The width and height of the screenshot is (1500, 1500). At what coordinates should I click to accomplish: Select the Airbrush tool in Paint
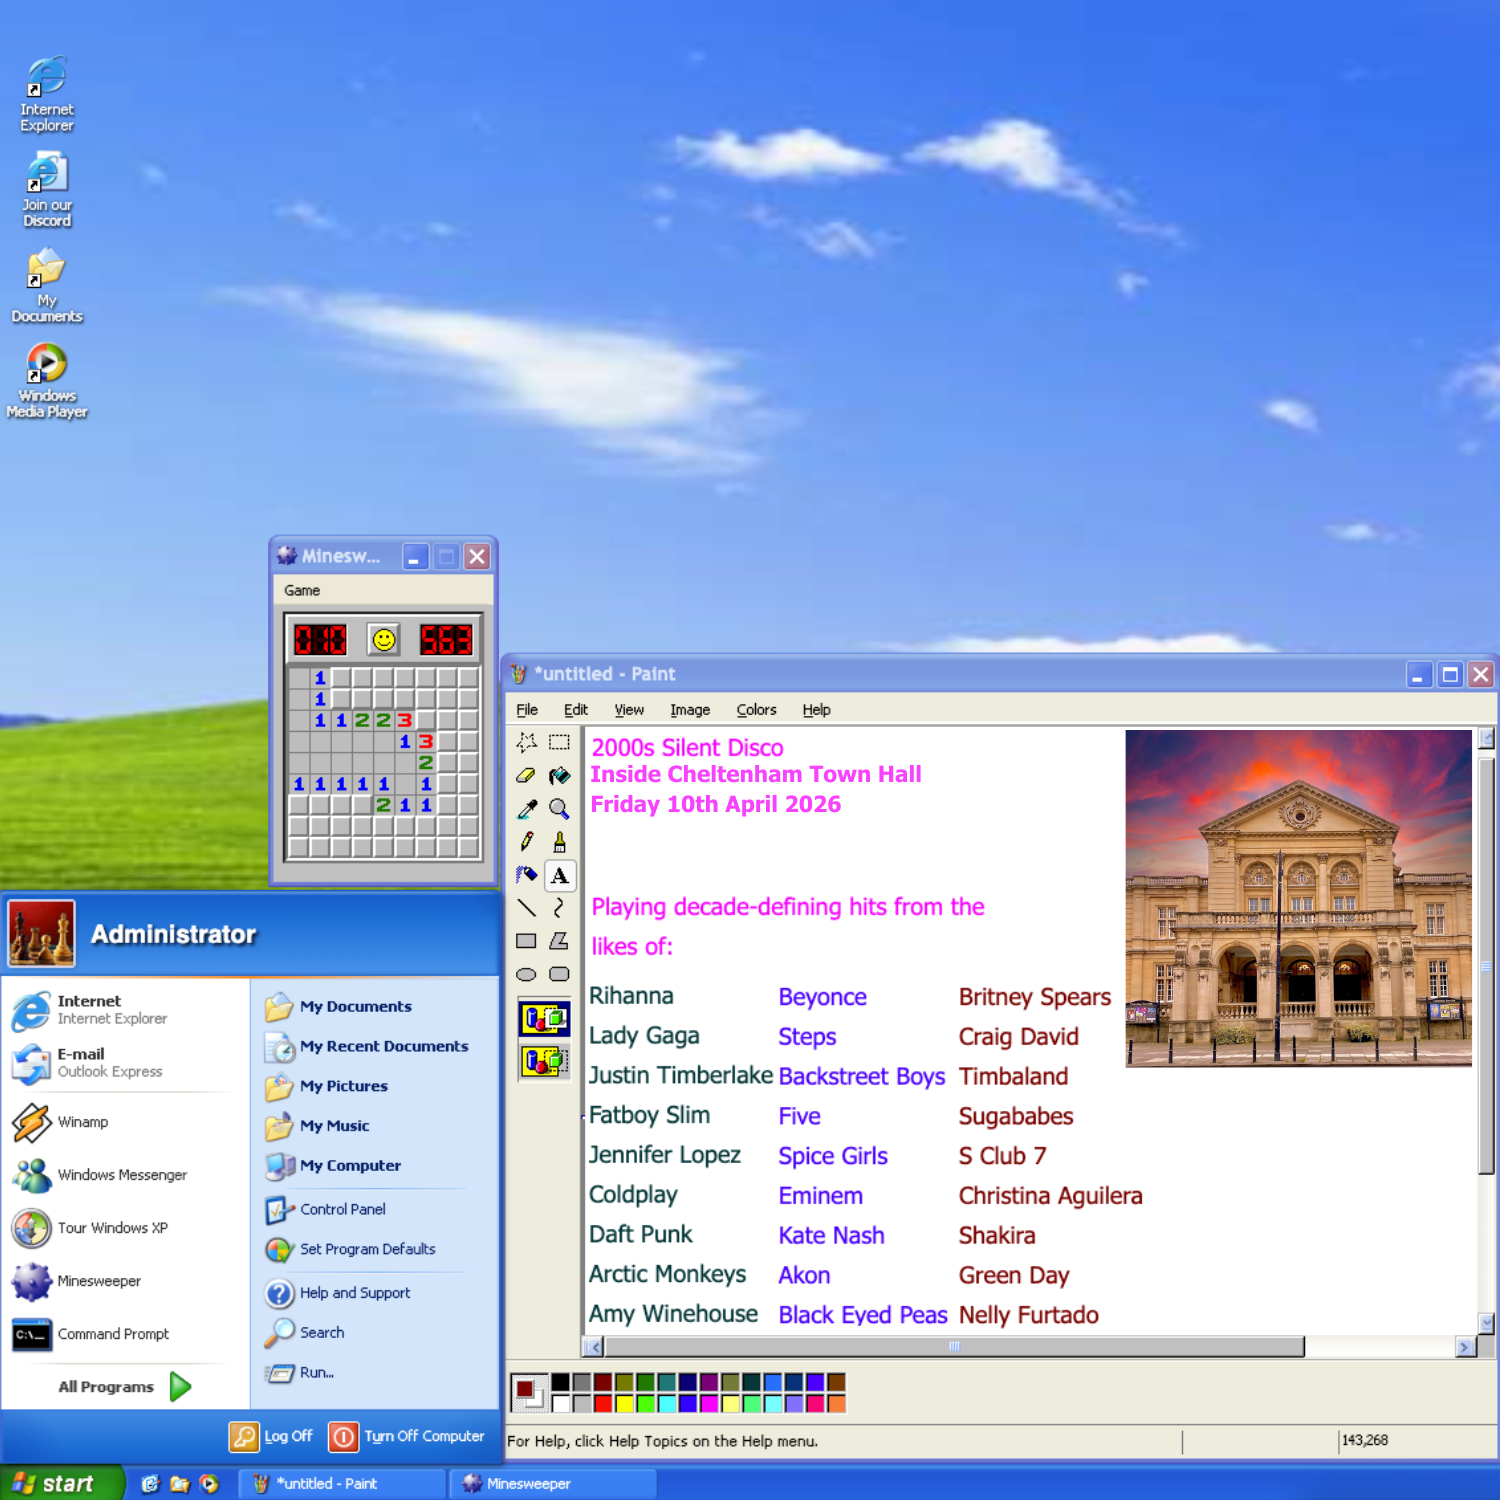(x=527, y=875)
